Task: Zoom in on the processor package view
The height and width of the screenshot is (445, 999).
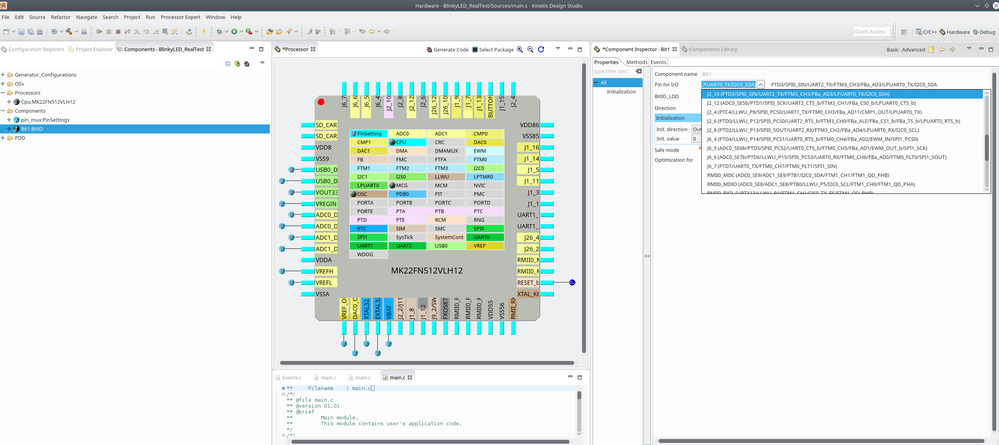Action: (x=520, y=49)
